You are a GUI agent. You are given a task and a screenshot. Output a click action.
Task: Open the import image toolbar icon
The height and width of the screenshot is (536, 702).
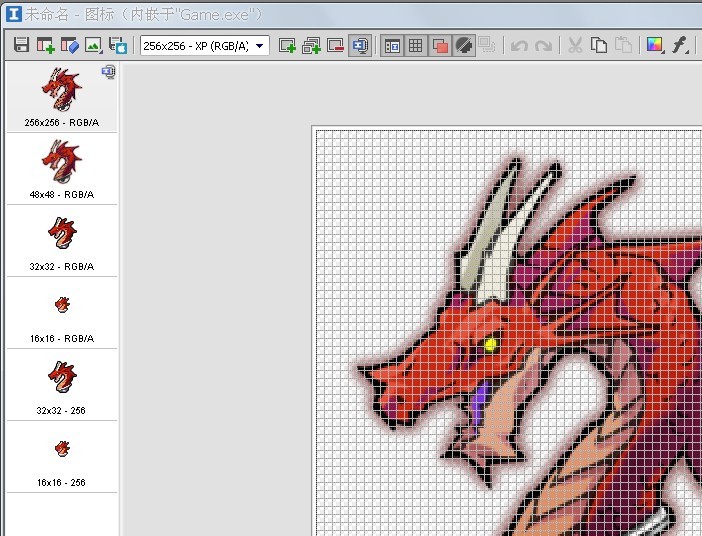click(x=94, y=45)
